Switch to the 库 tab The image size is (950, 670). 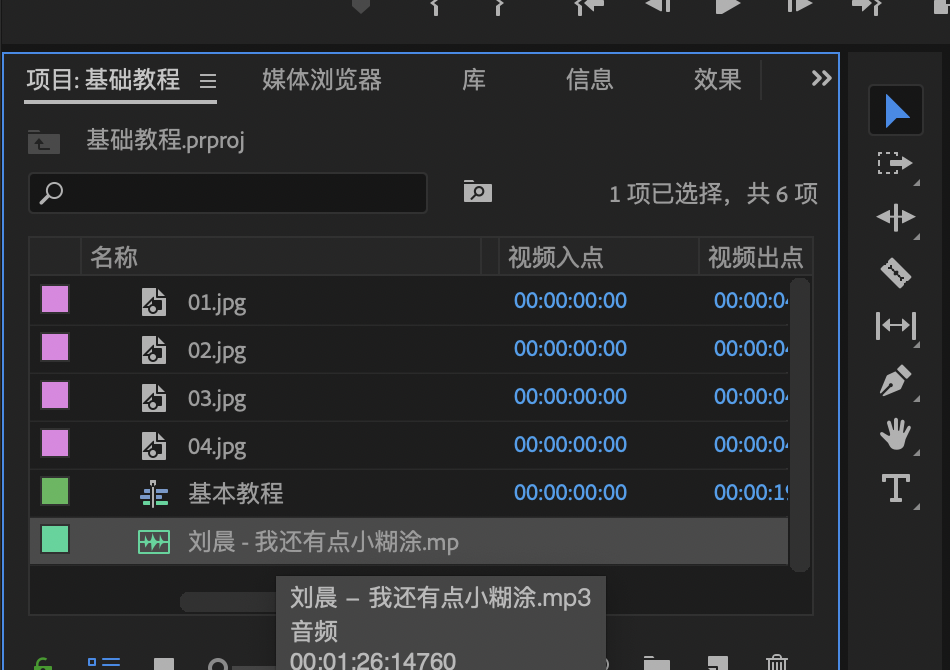coord(474,79)
